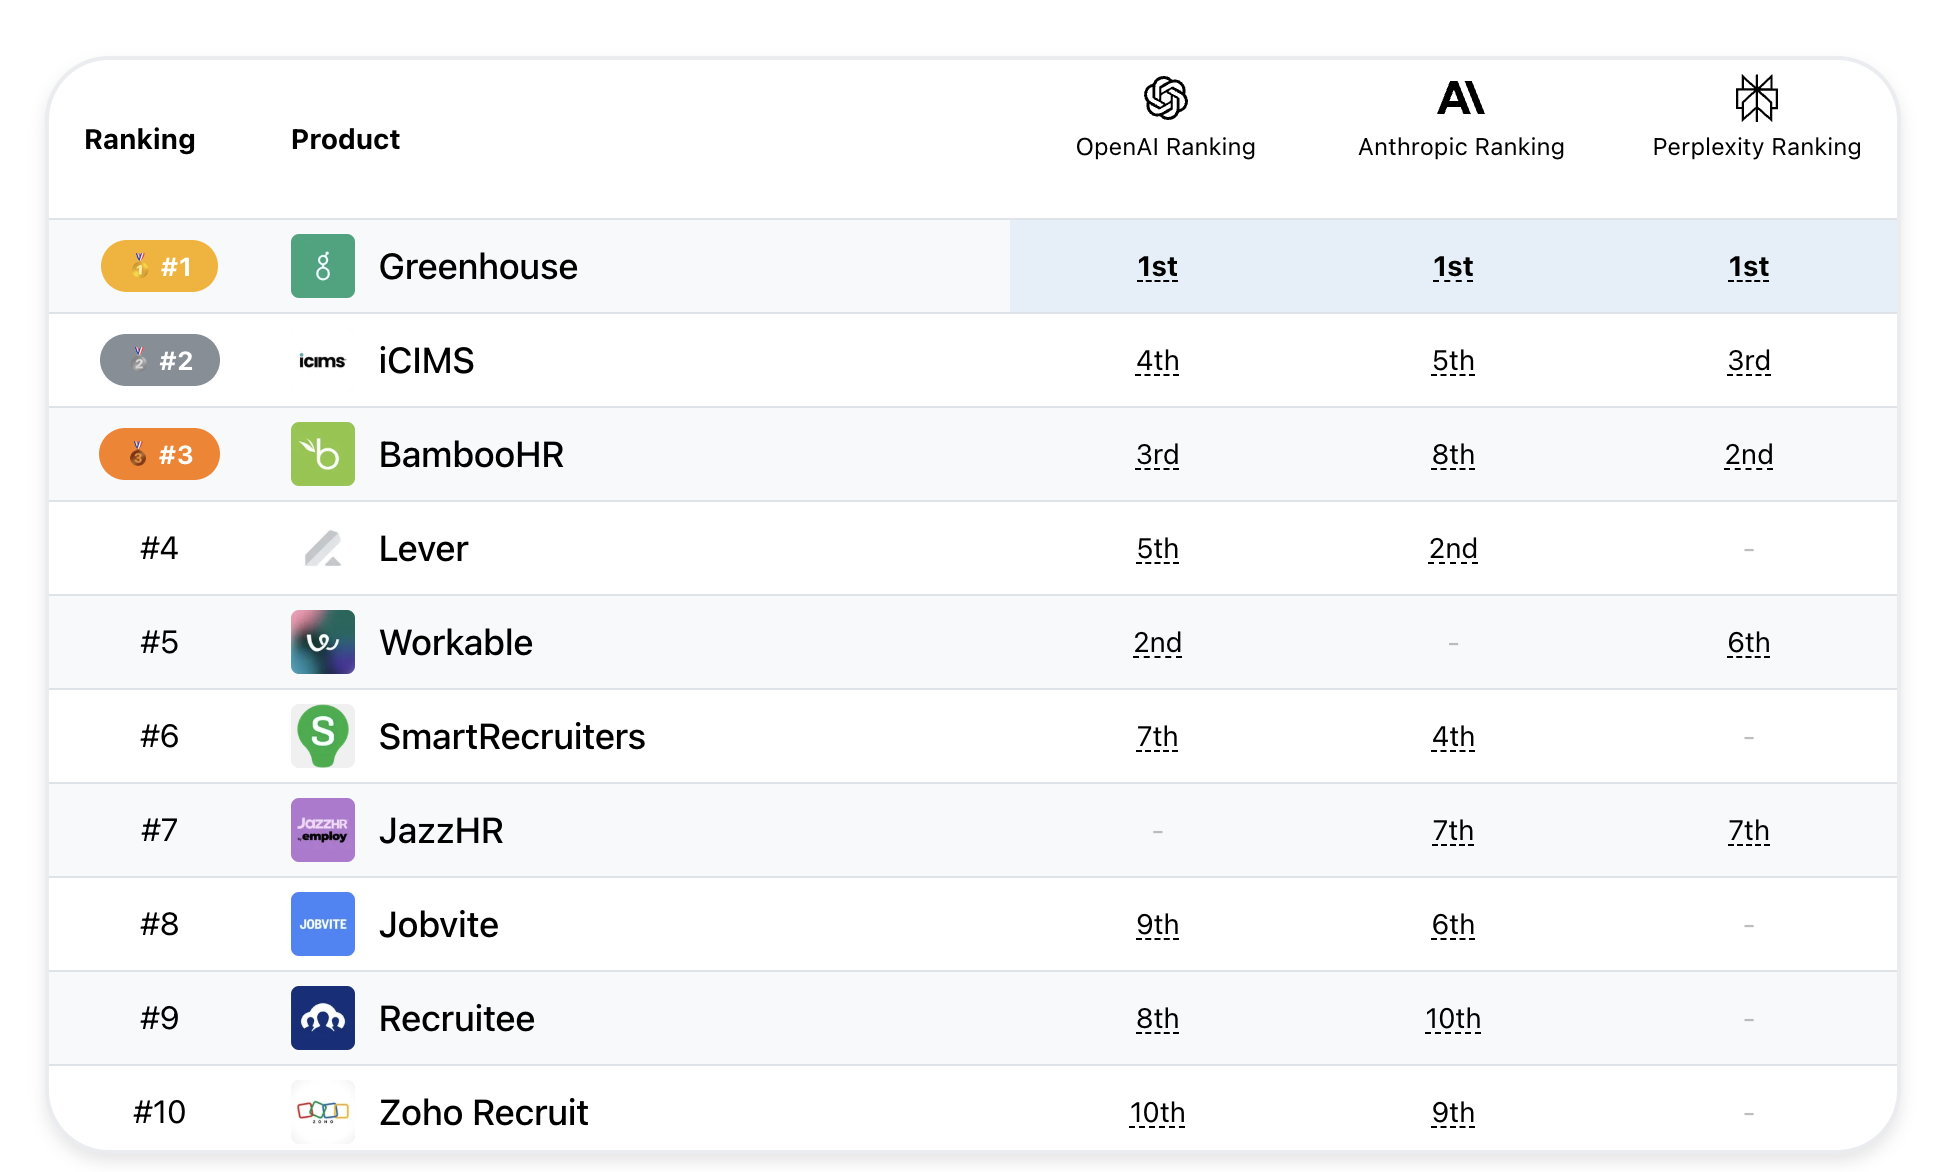This screenshot has height=1172, width=1940.
Task: Click the JazzHR purple logo
Action: pos(323,830)
